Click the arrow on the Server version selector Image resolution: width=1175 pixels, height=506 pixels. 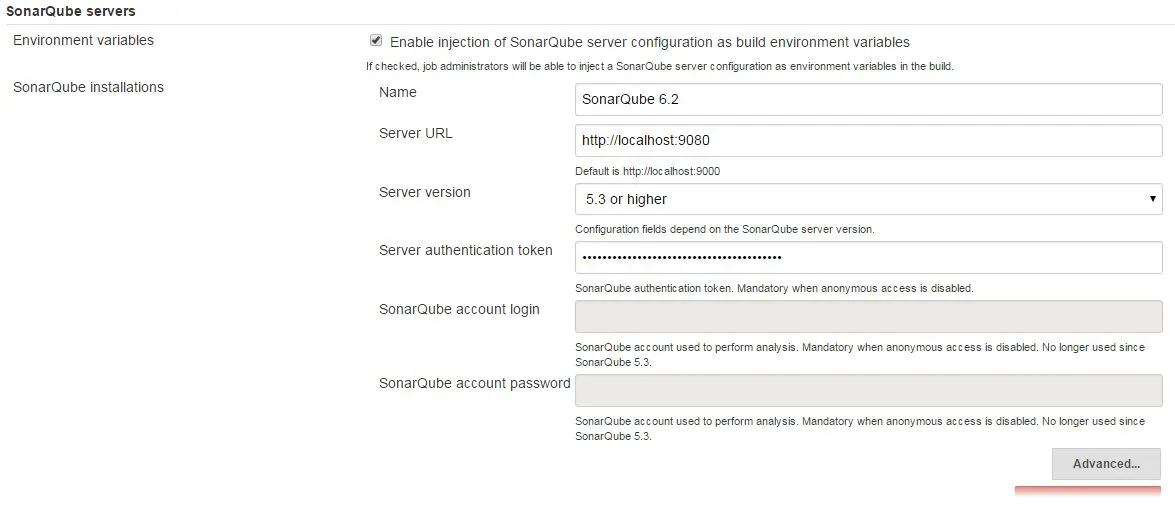coord(1154,199)
